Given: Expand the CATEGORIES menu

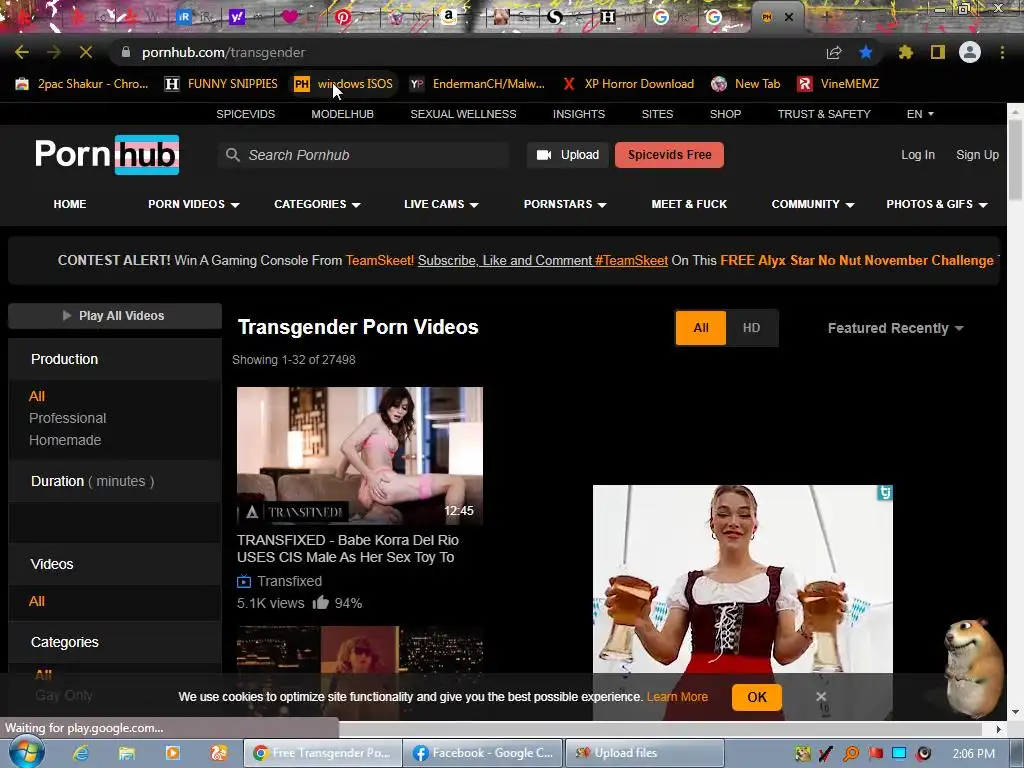Looking at the screenshot, I should tap(317, 204).
